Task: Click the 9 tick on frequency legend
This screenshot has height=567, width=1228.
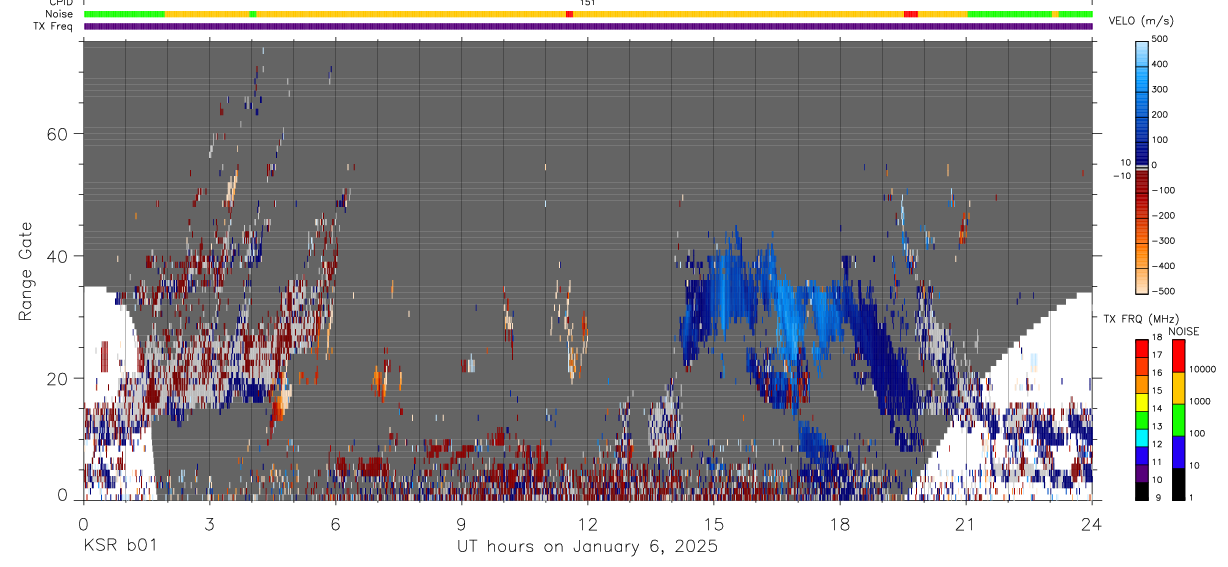Action: click(x=1156, y=499)
